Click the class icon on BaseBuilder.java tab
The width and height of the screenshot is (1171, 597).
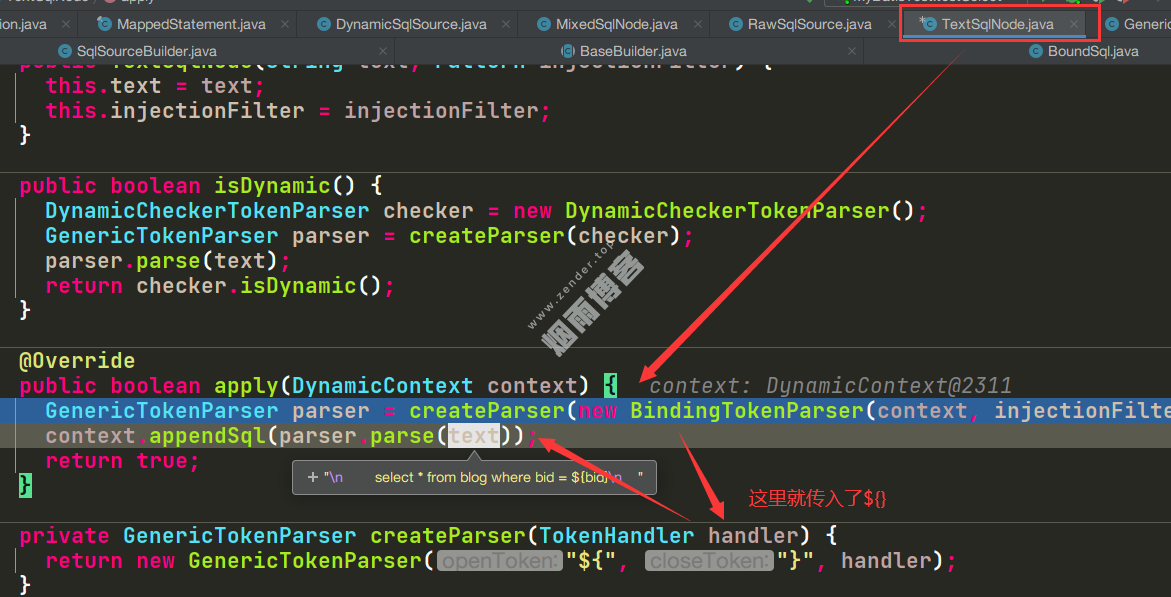click(568, 50)
